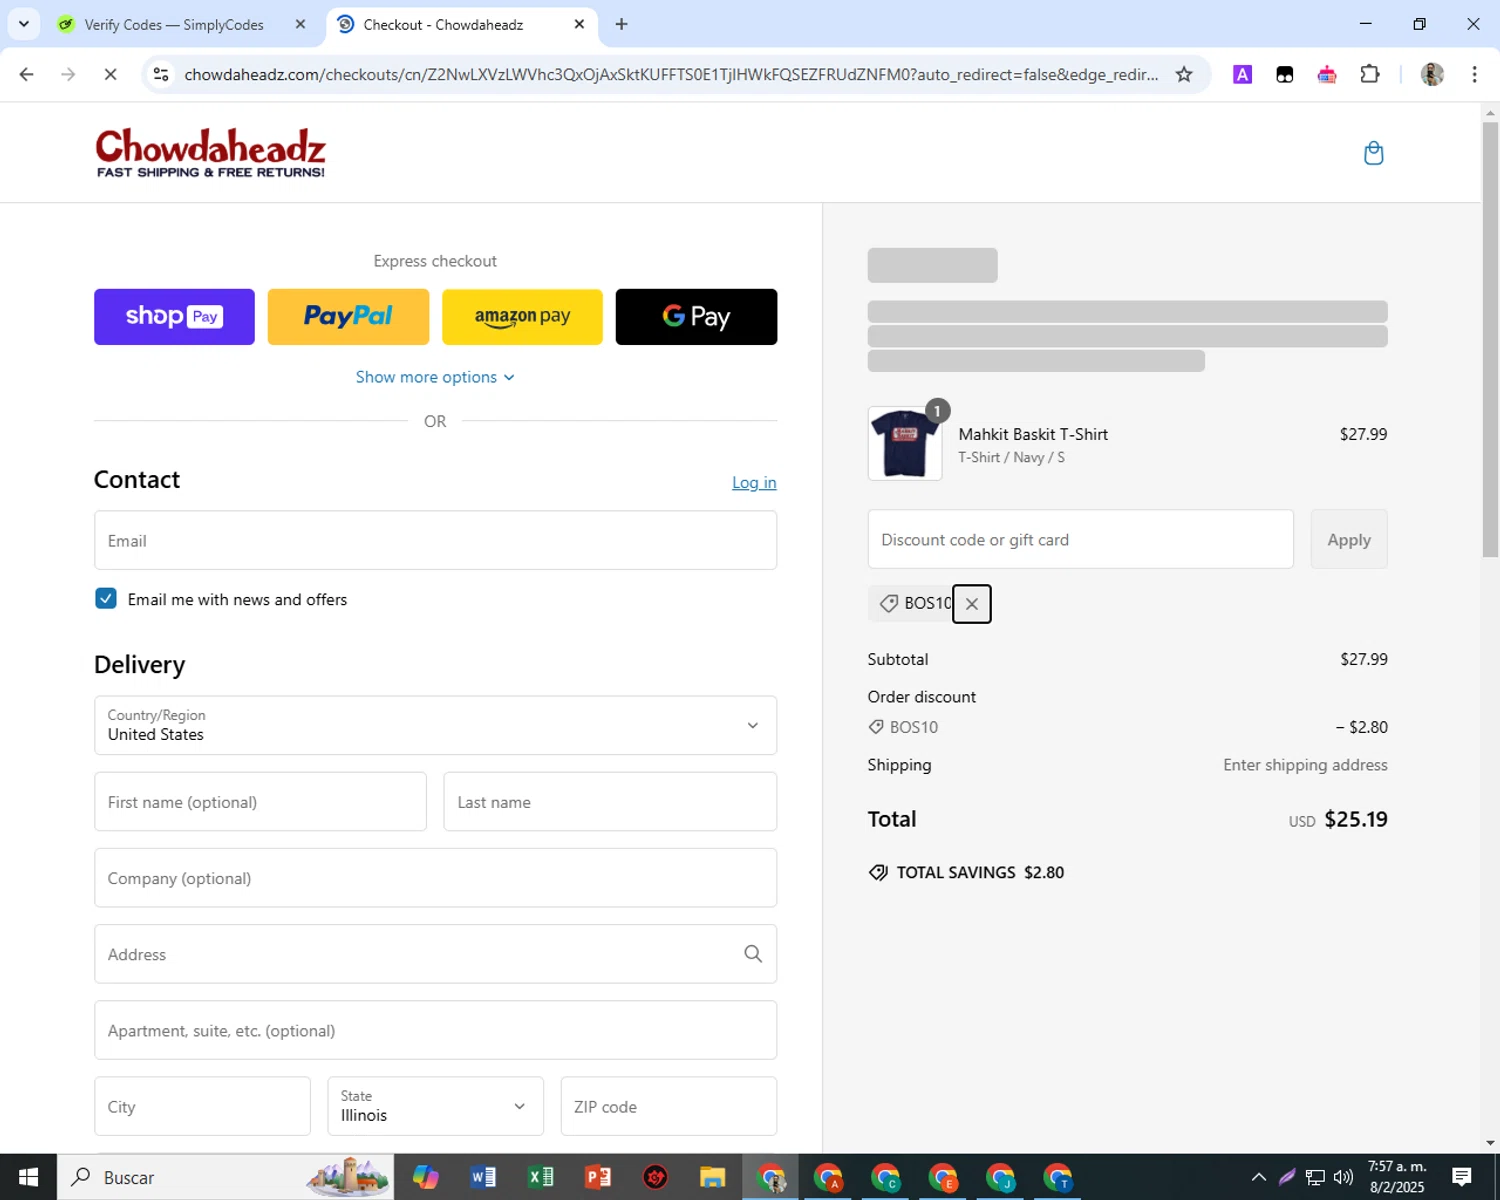Open the Chrome extensions puzzle icon
Viewport: 1500px width, 1200px height.
(1370, 74)
